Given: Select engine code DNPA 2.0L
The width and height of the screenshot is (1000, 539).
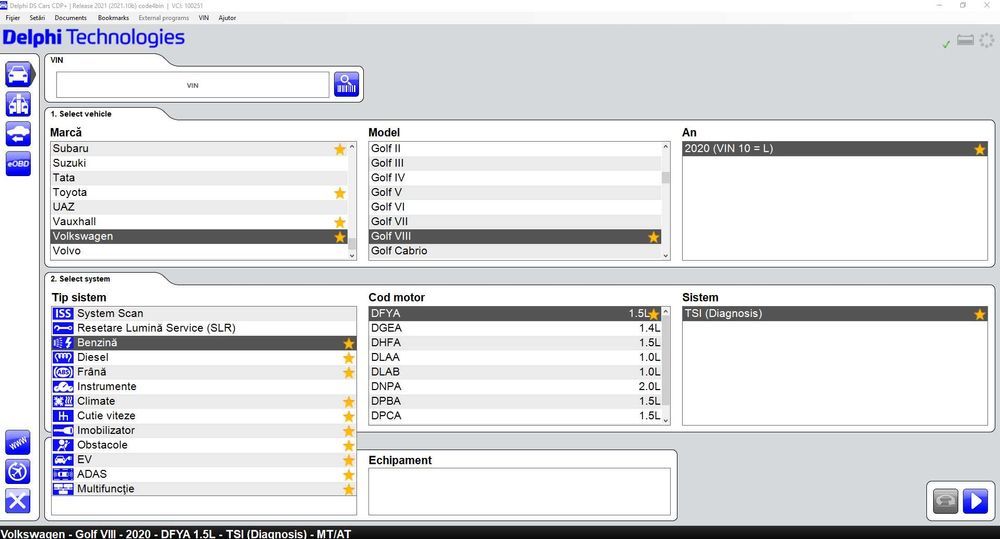Looking at the screenshot, I should tap(515, 386).
